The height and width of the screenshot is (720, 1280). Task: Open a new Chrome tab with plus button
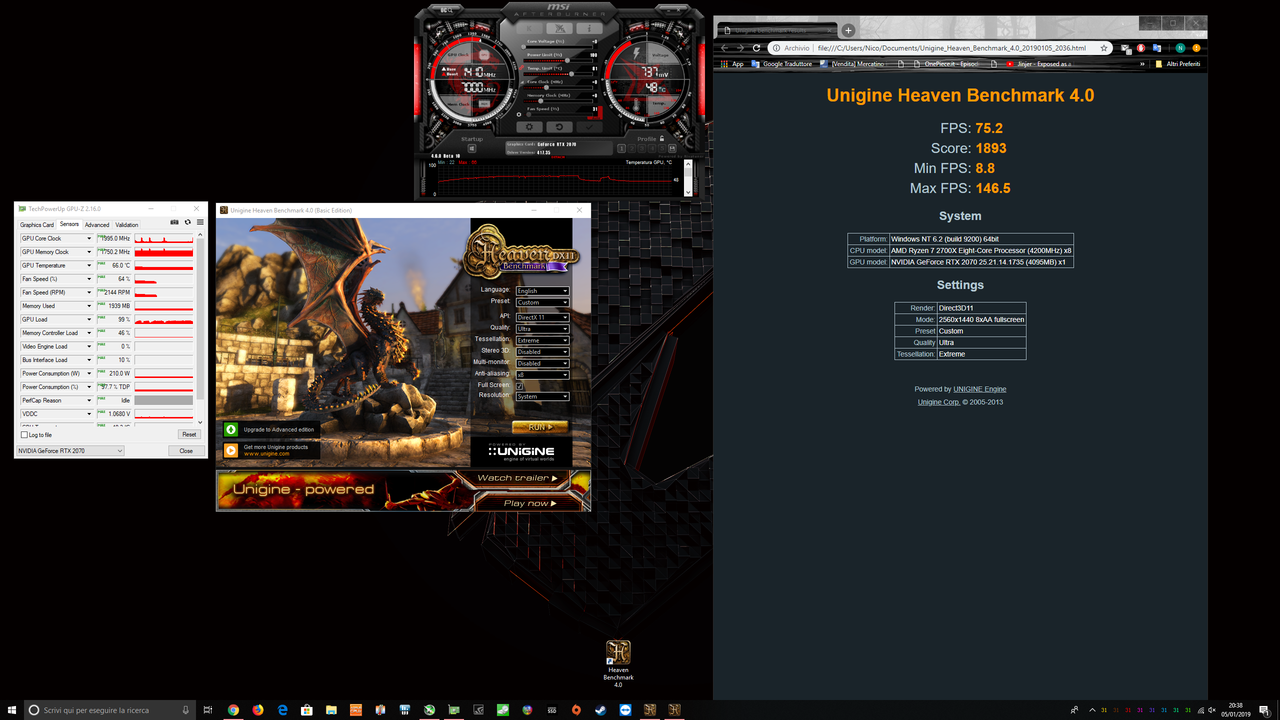point(848,30)
